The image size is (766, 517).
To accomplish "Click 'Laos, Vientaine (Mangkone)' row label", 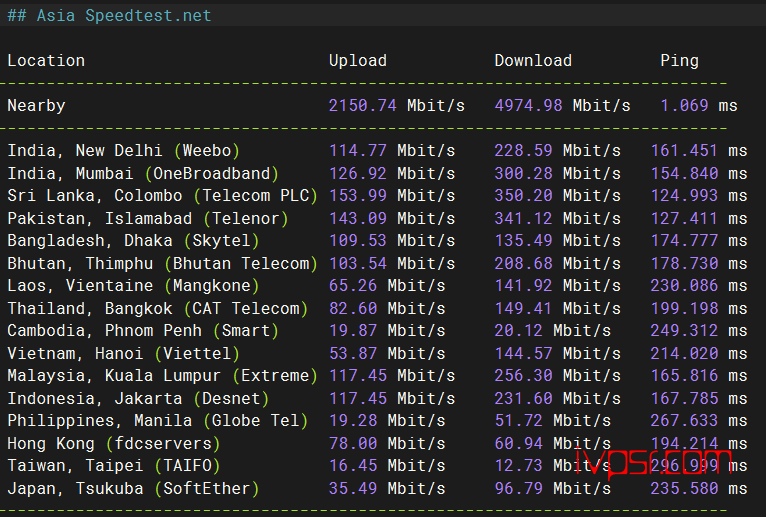I will (133, 286).
